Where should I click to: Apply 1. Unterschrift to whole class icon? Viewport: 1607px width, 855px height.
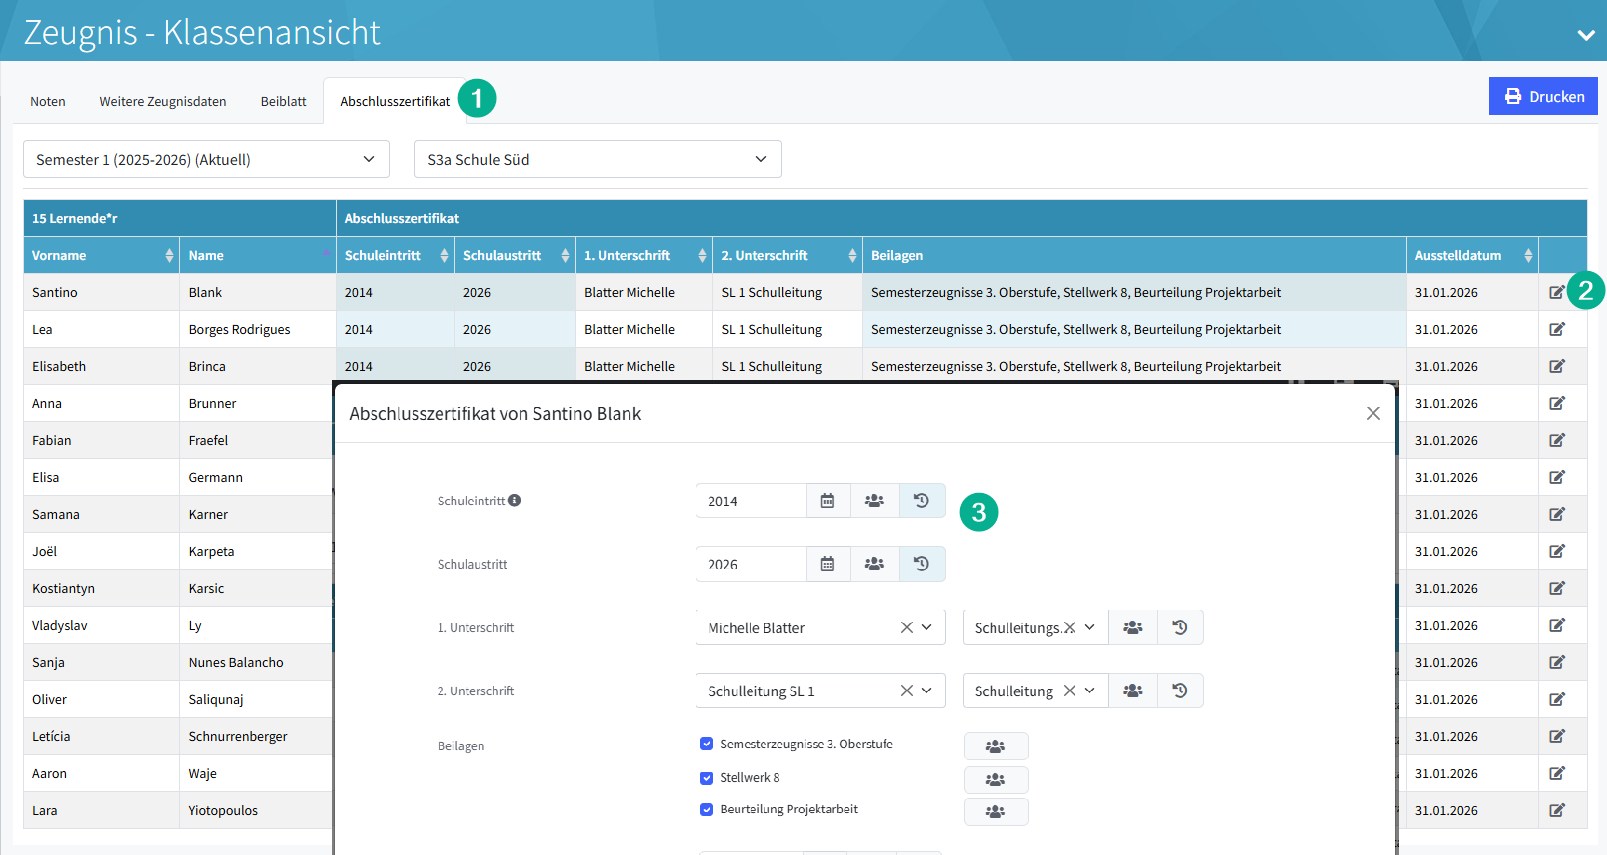pos(1132,628)
